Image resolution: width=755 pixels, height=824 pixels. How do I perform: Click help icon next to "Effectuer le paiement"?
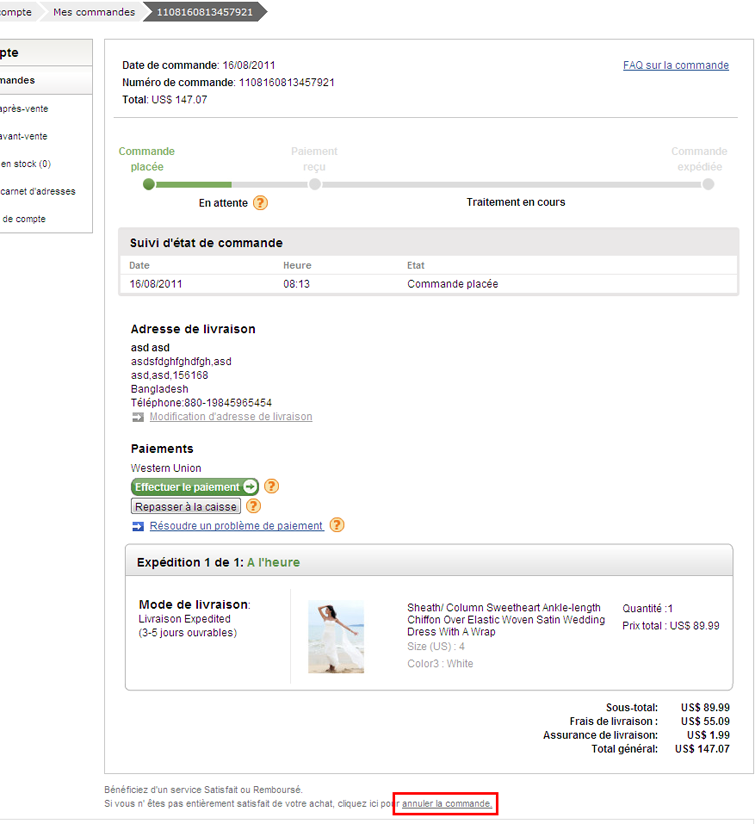pos(271,487)
